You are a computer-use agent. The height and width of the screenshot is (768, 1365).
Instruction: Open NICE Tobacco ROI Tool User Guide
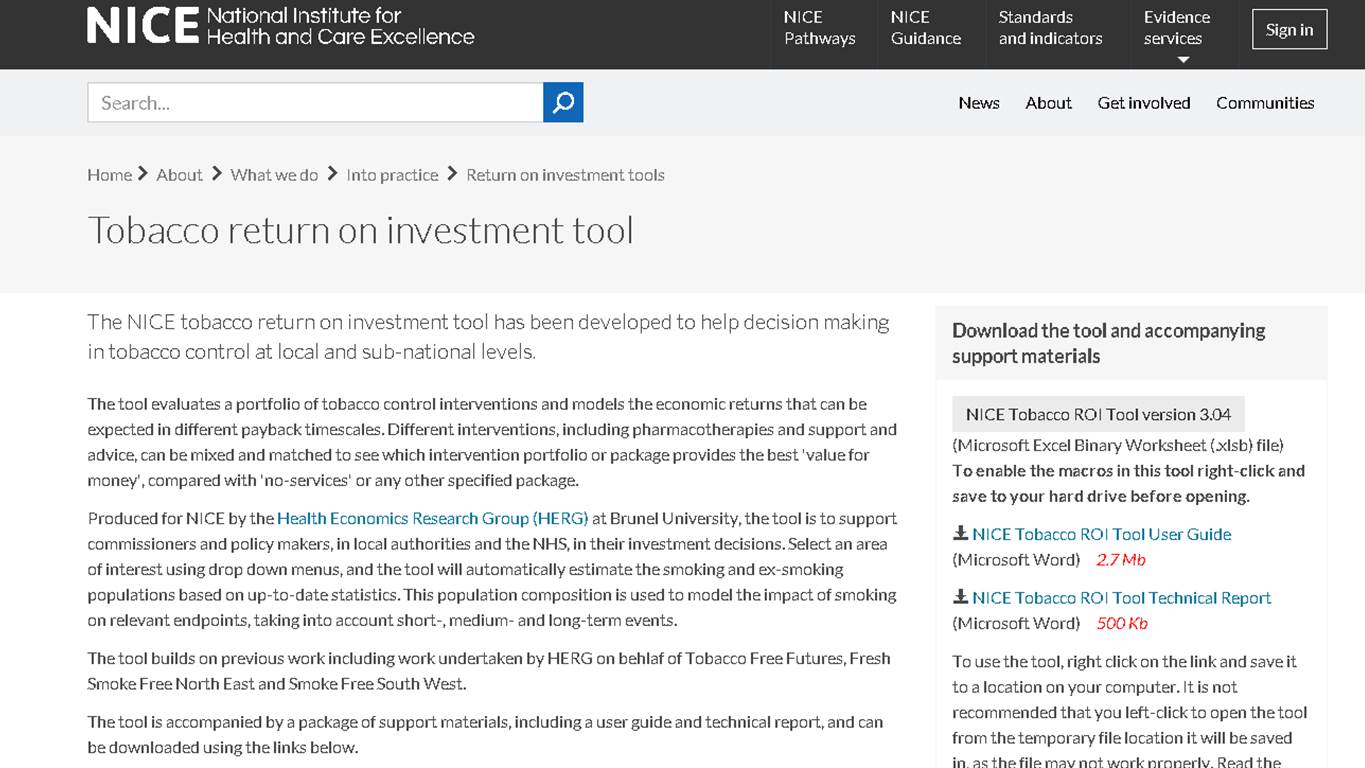pyautogui.click(x=1101, y=534)
